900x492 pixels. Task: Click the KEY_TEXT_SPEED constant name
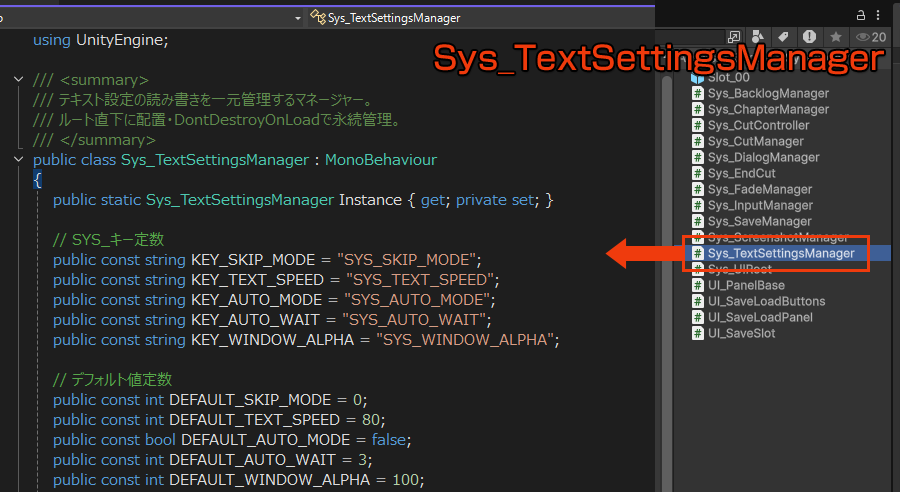pos(257,280)
